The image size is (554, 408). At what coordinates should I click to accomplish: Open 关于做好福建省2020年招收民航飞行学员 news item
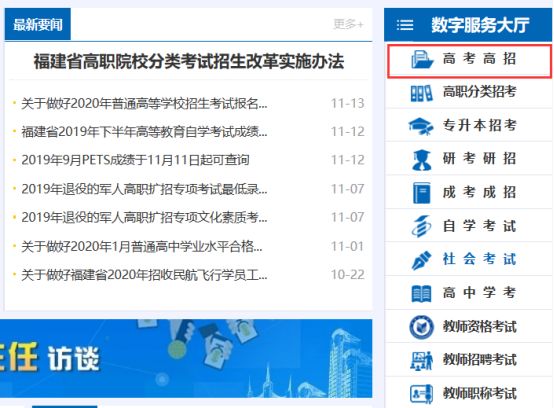[x=144, y=274]
